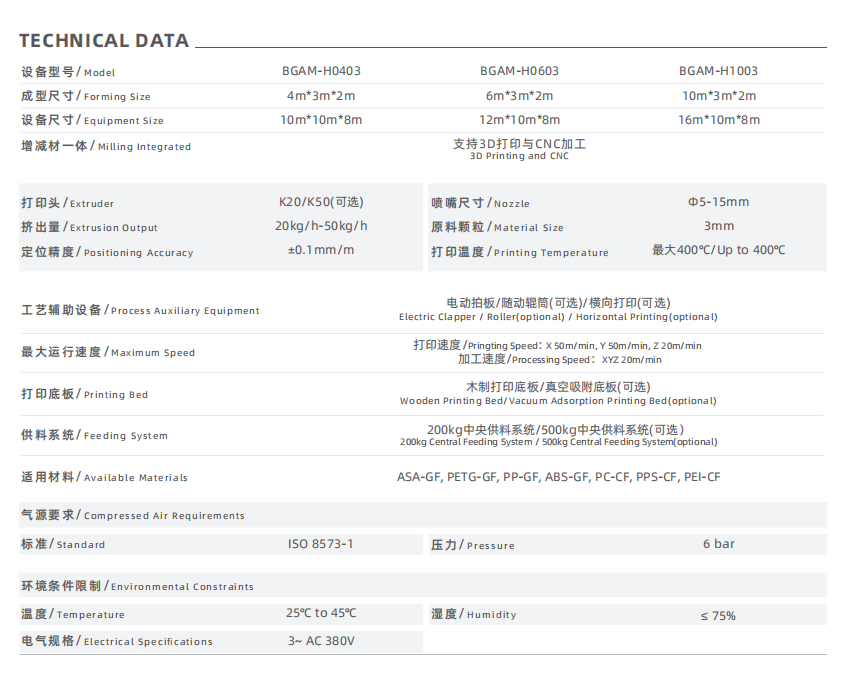
Task: Click the Forming Size row label
Action: (x=86, y=96)
